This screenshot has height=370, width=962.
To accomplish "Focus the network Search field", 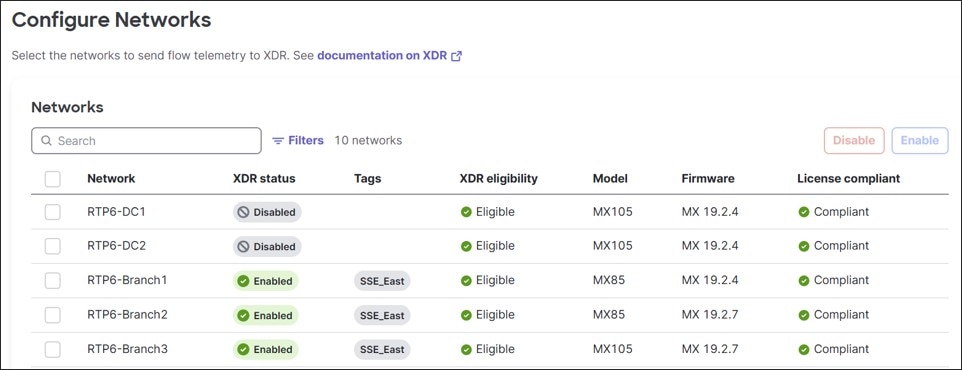I will point(147,141).
